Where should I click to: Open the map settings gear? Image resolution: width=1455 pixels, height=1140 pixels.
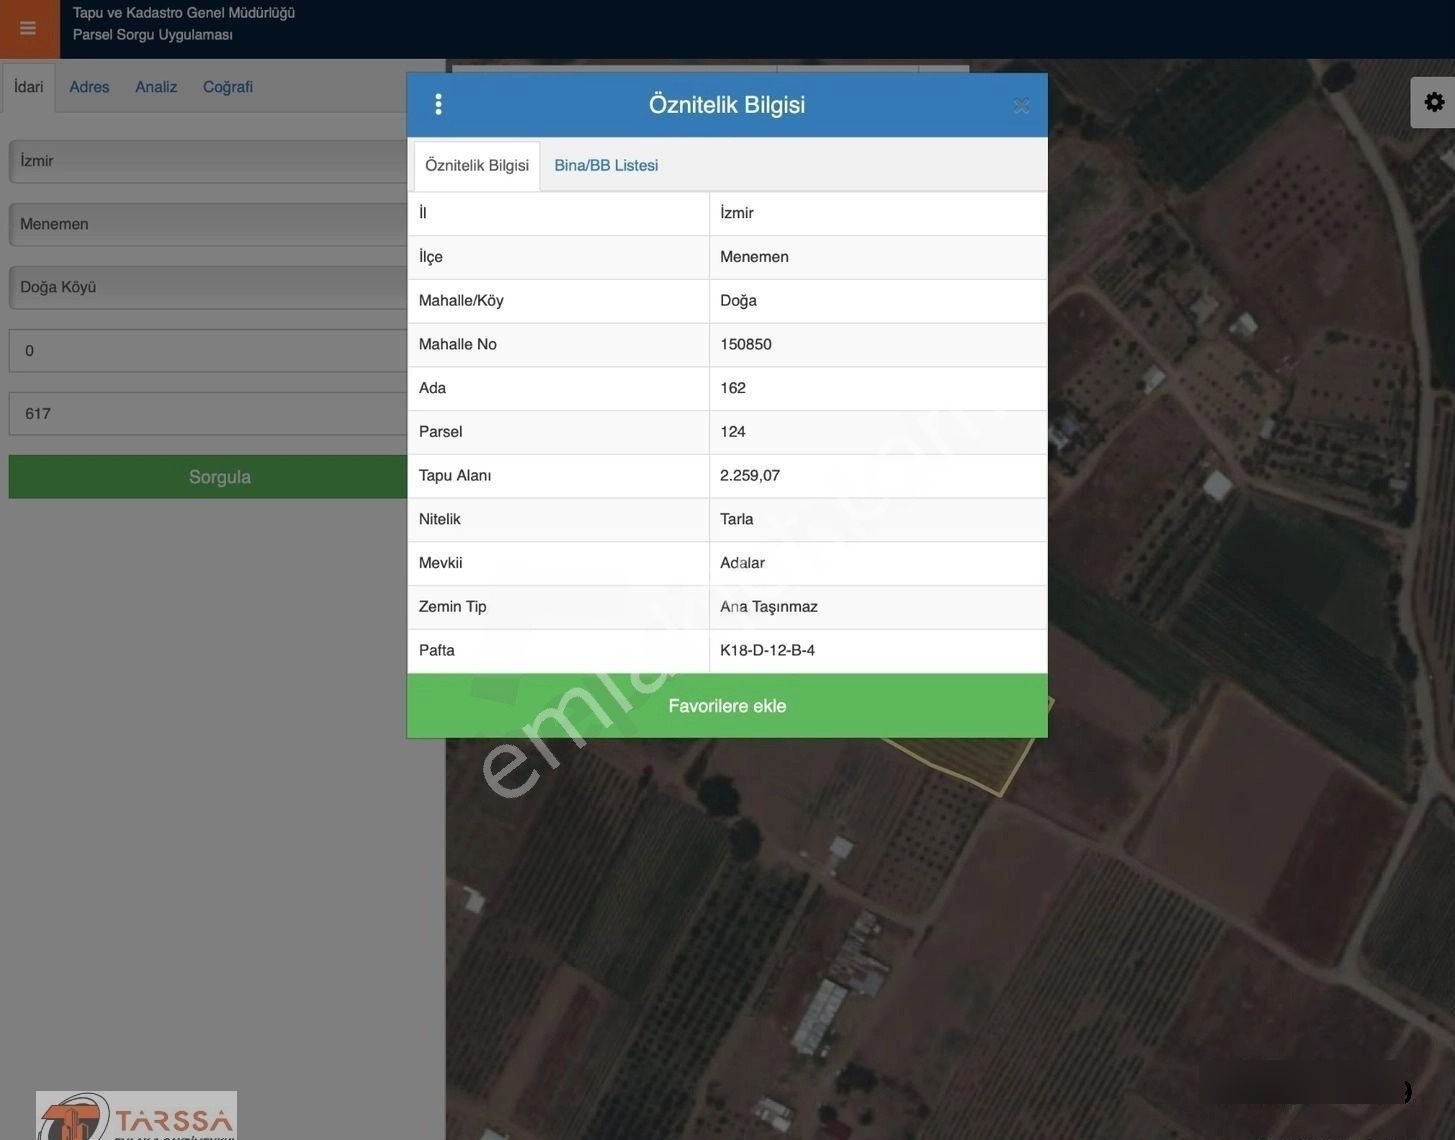pos(1433,102)
